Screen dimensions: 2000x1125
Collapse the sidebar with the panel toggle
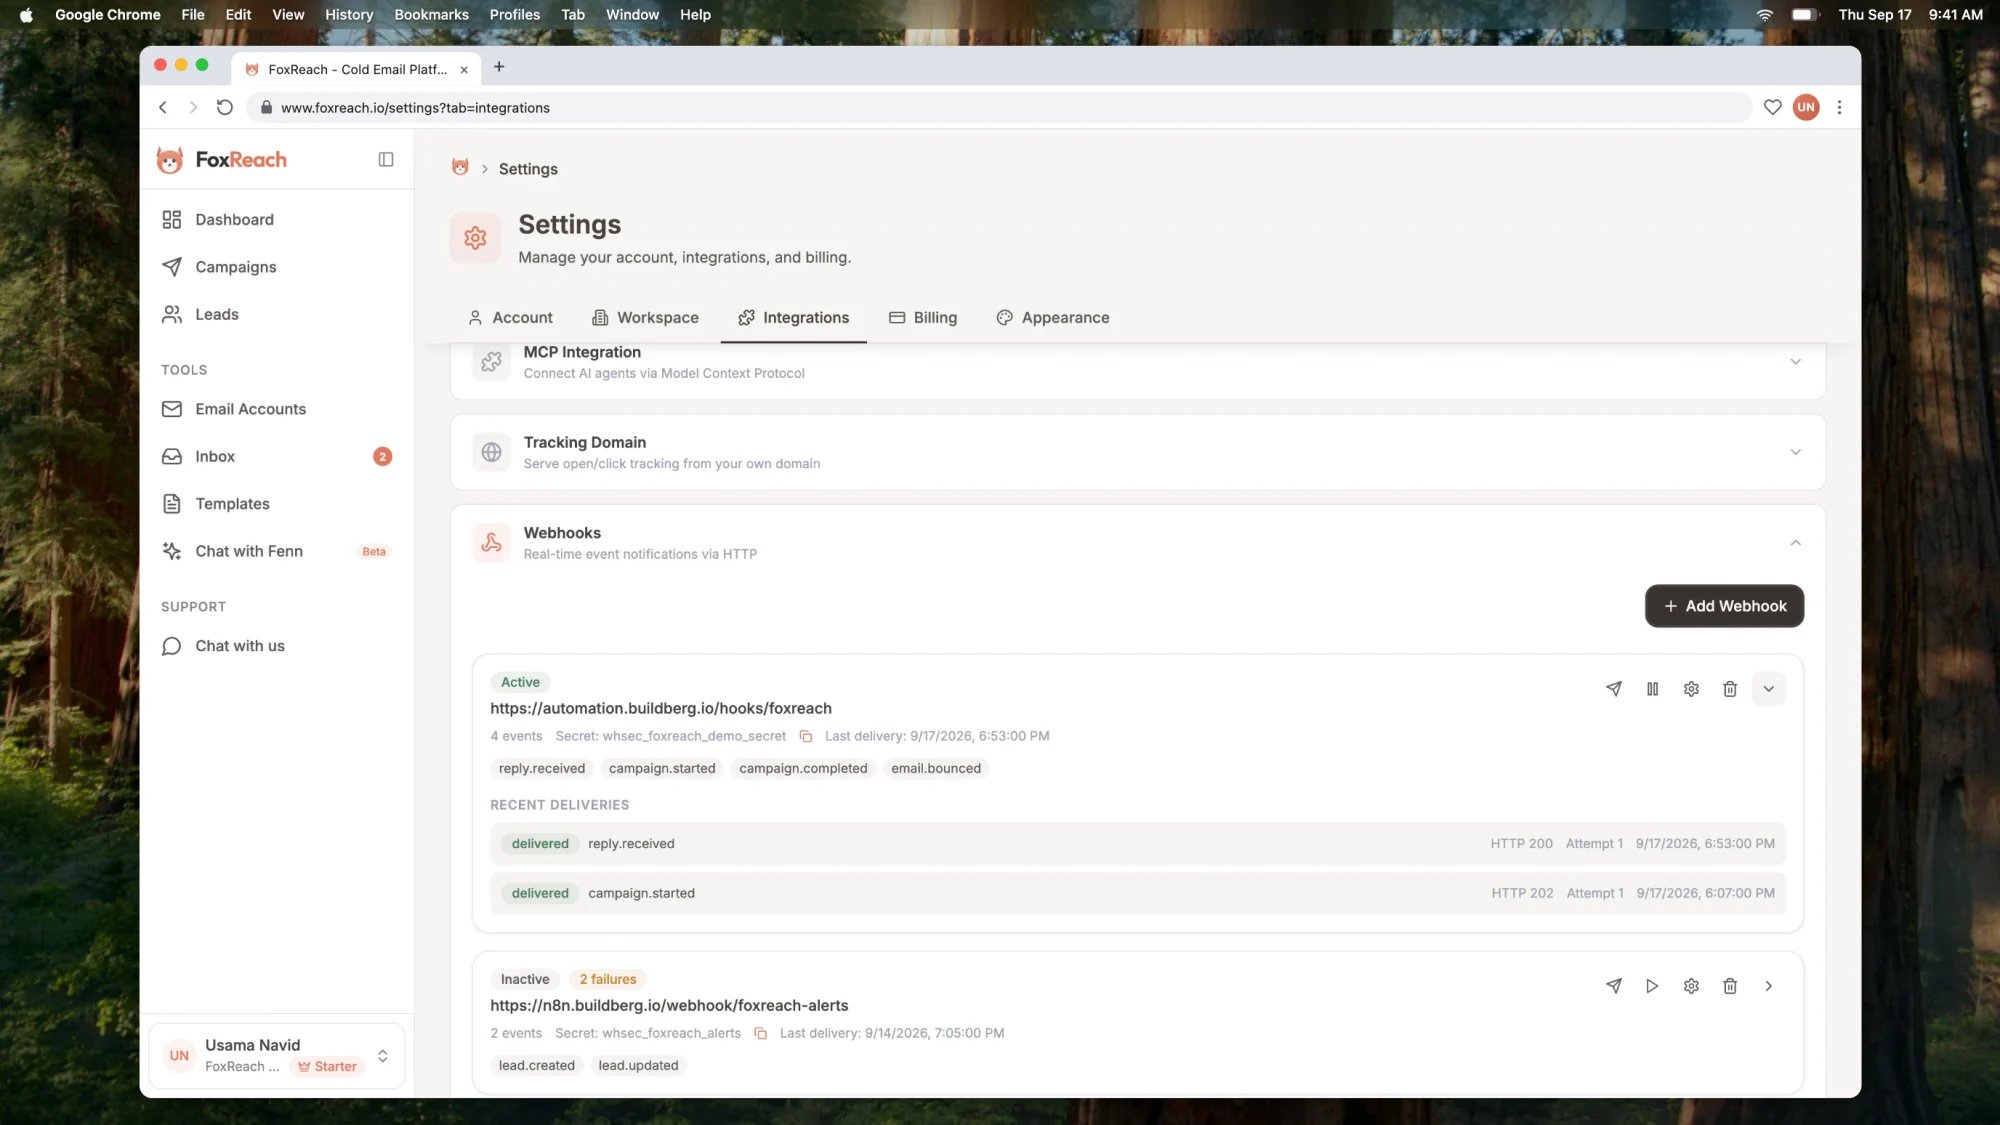(x=386, y=160)
